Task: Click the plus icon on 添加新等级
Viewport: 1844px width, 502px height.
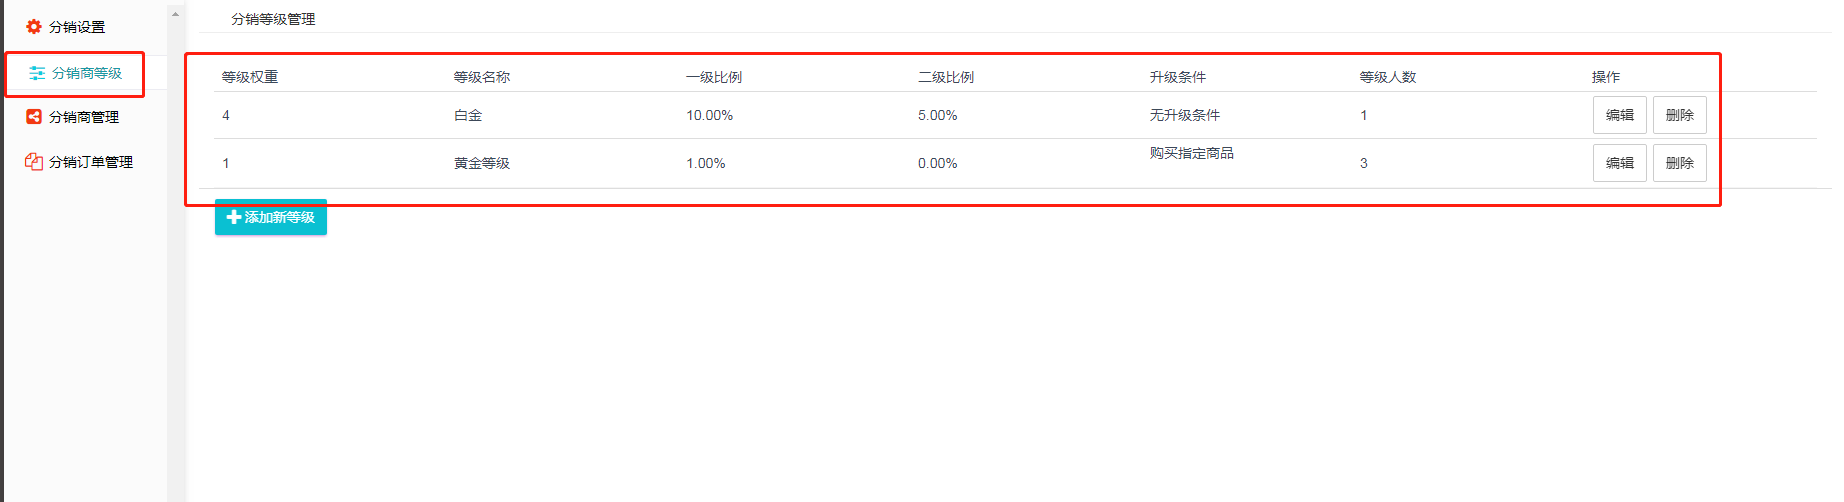Action: 234,217
